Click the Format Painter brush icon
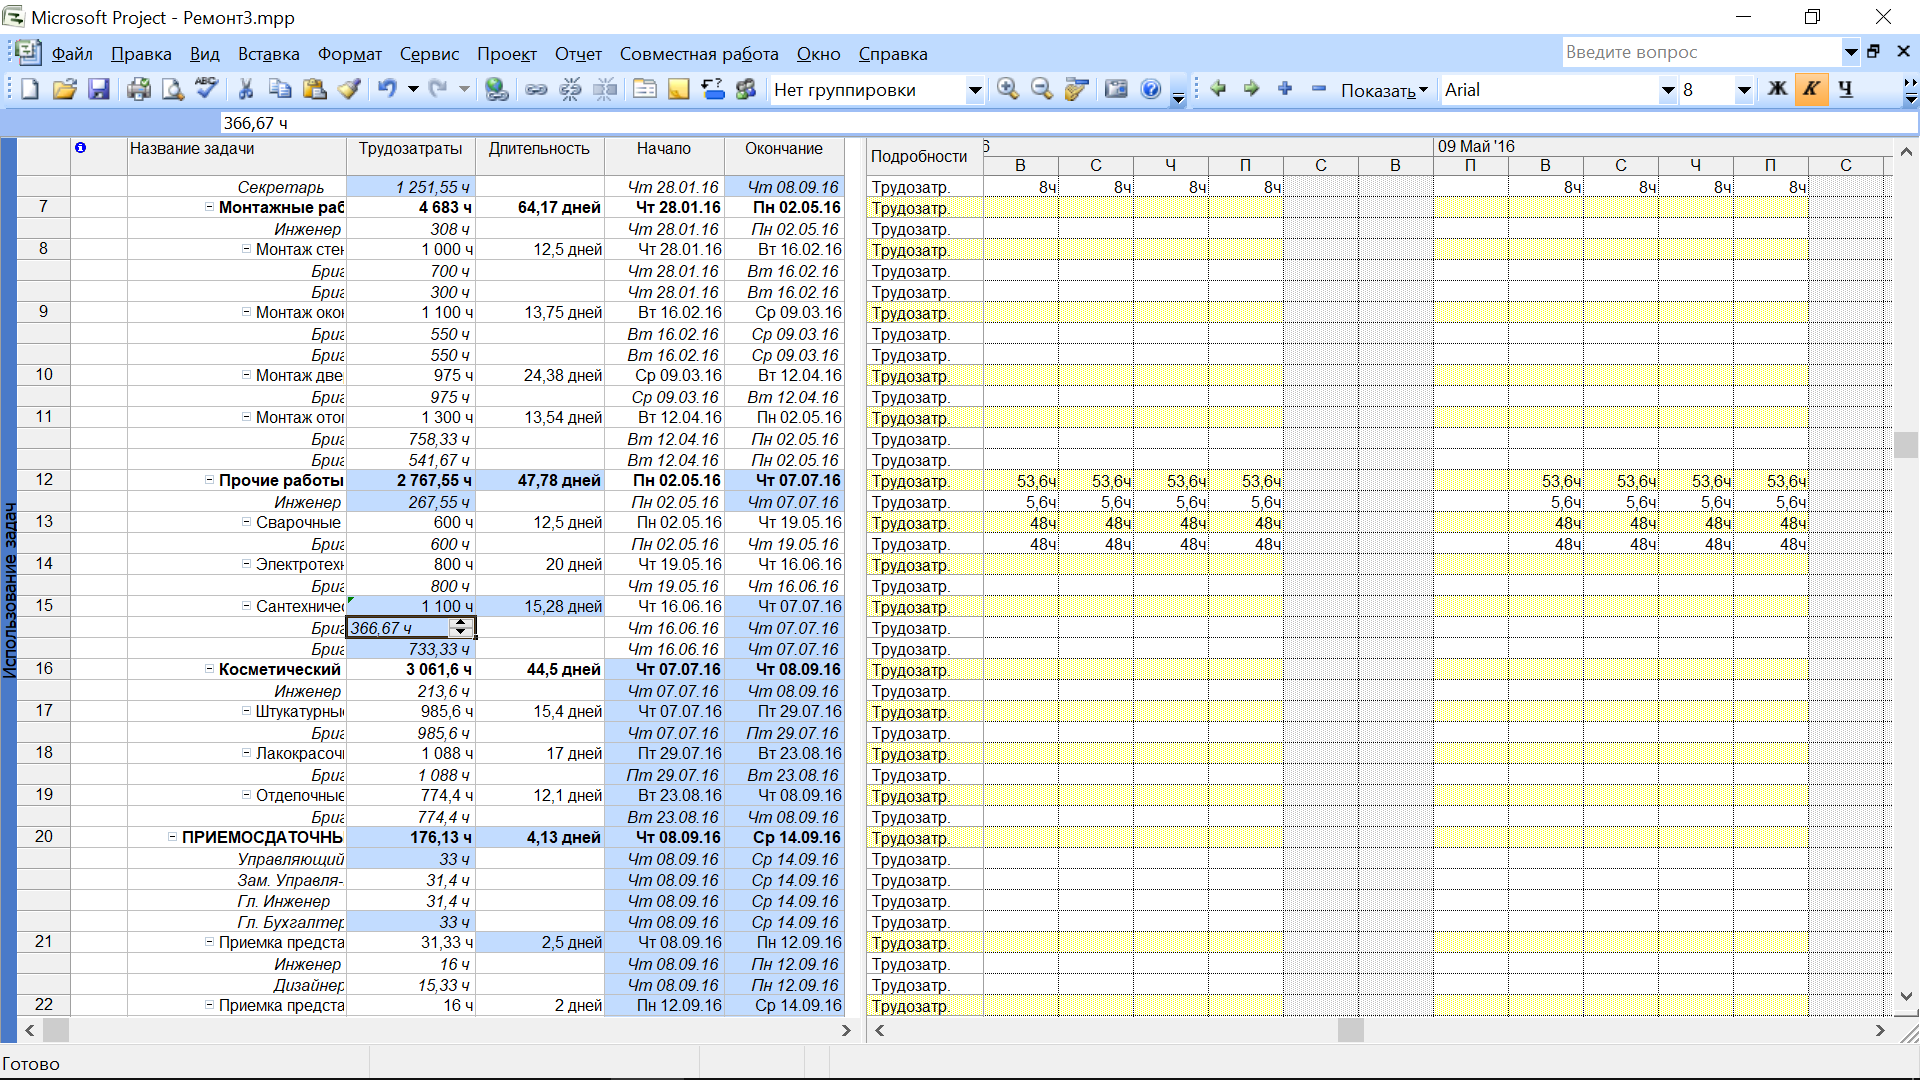Viewport: 1920px width, 1080px height. (349, 90)
